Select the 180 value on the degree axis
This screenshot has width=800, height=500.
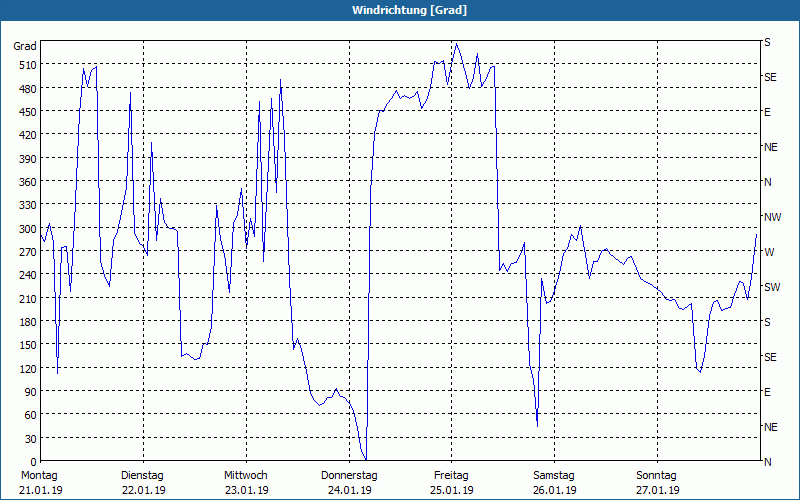(x=28, y=322)
